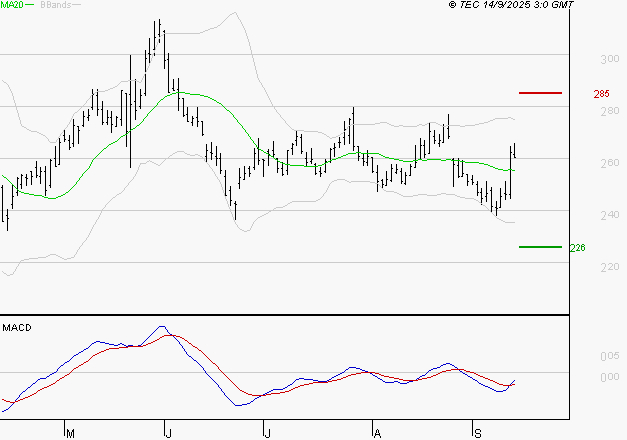
Task: Click the green 226 price label
Action: 577,248
